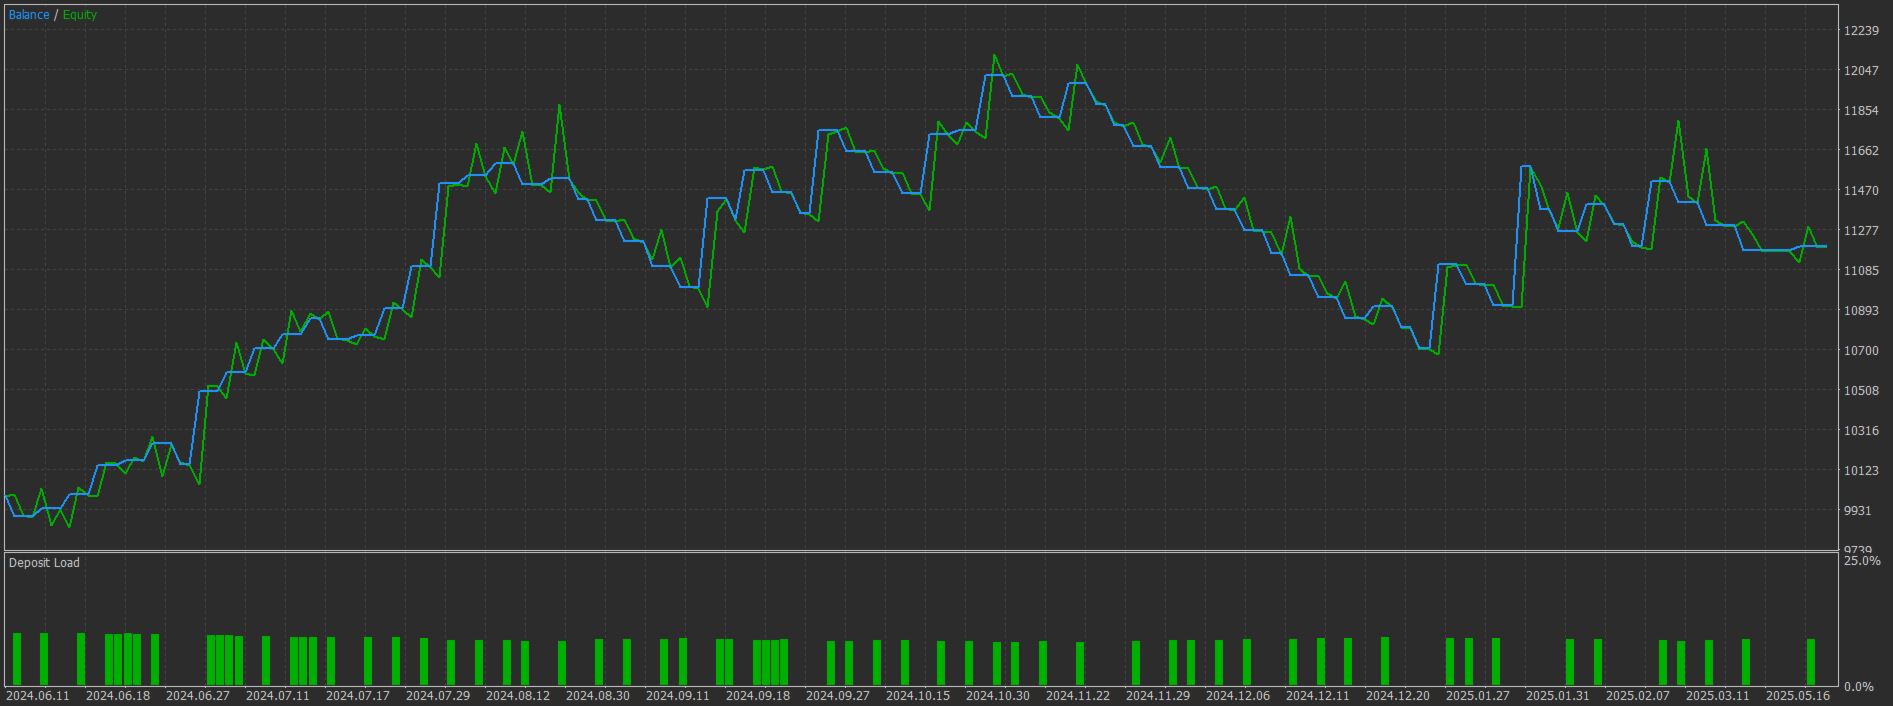Click the 2024.09.27 date label
Image resolution: width=1893 pixels, height=706 pixels.
point(838,696)
